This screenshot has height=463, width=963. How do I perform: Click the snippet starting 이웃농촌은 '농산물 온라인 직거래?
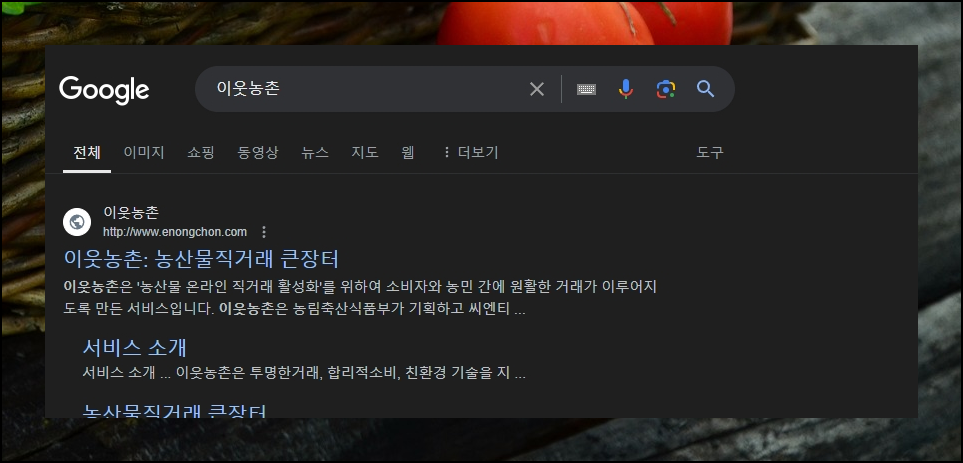click(360, 298)
